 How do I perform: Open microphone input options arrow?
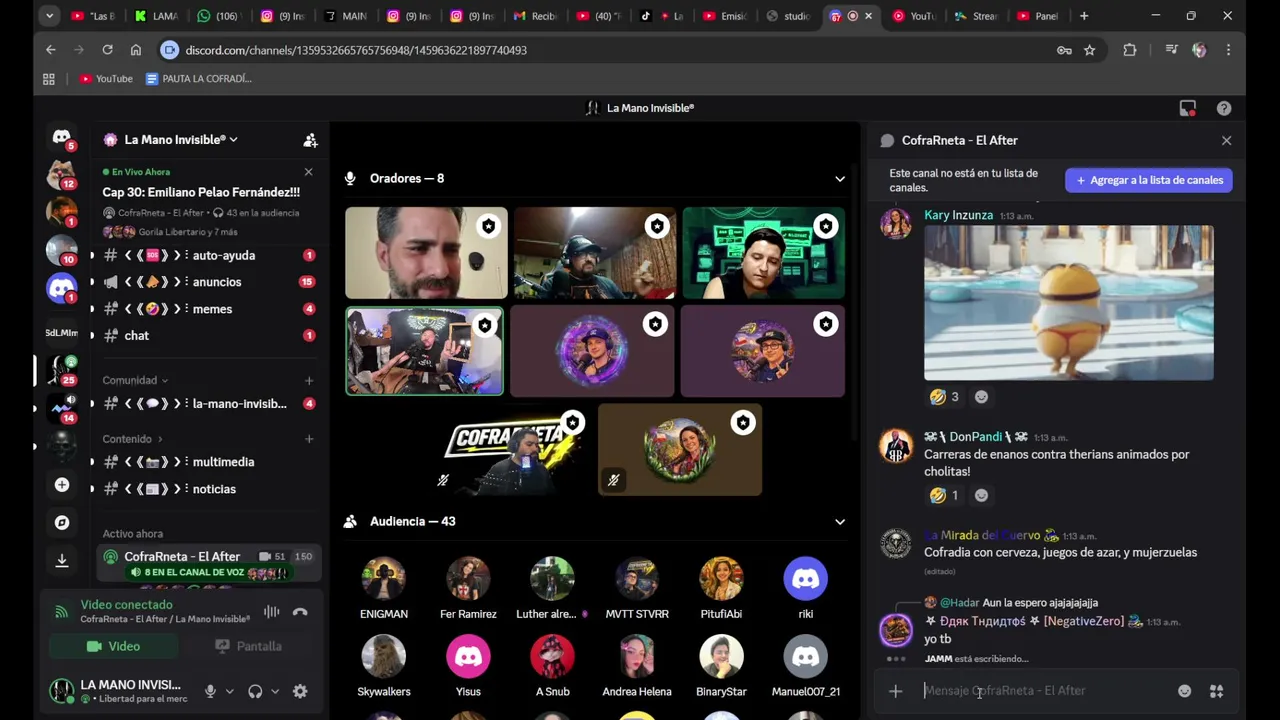click(229, 691)
